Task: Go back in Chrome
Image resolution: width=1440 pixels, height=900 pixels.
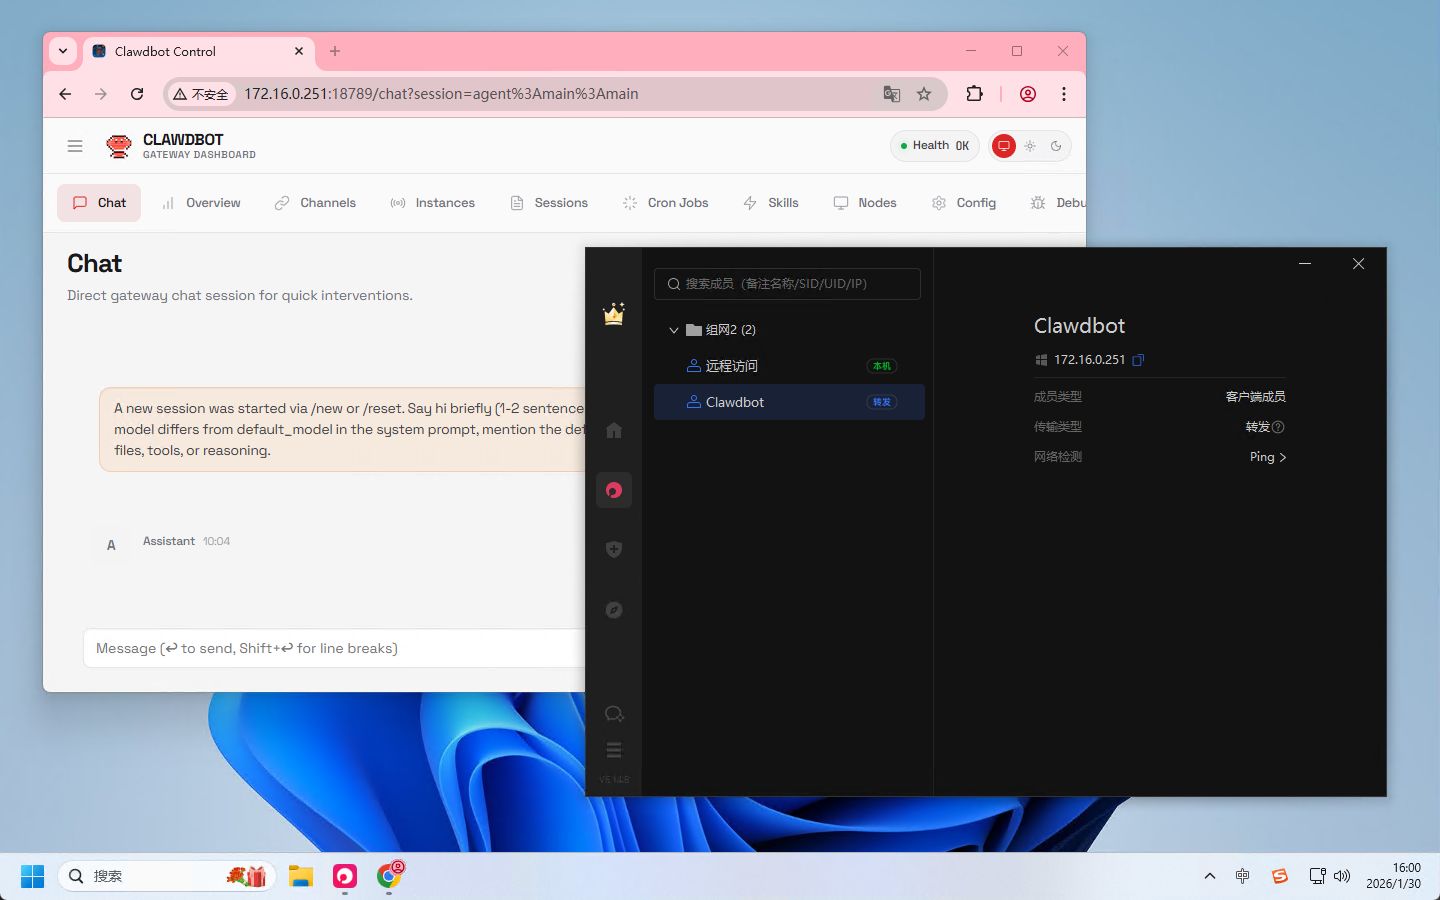Action: coord(65,94)
